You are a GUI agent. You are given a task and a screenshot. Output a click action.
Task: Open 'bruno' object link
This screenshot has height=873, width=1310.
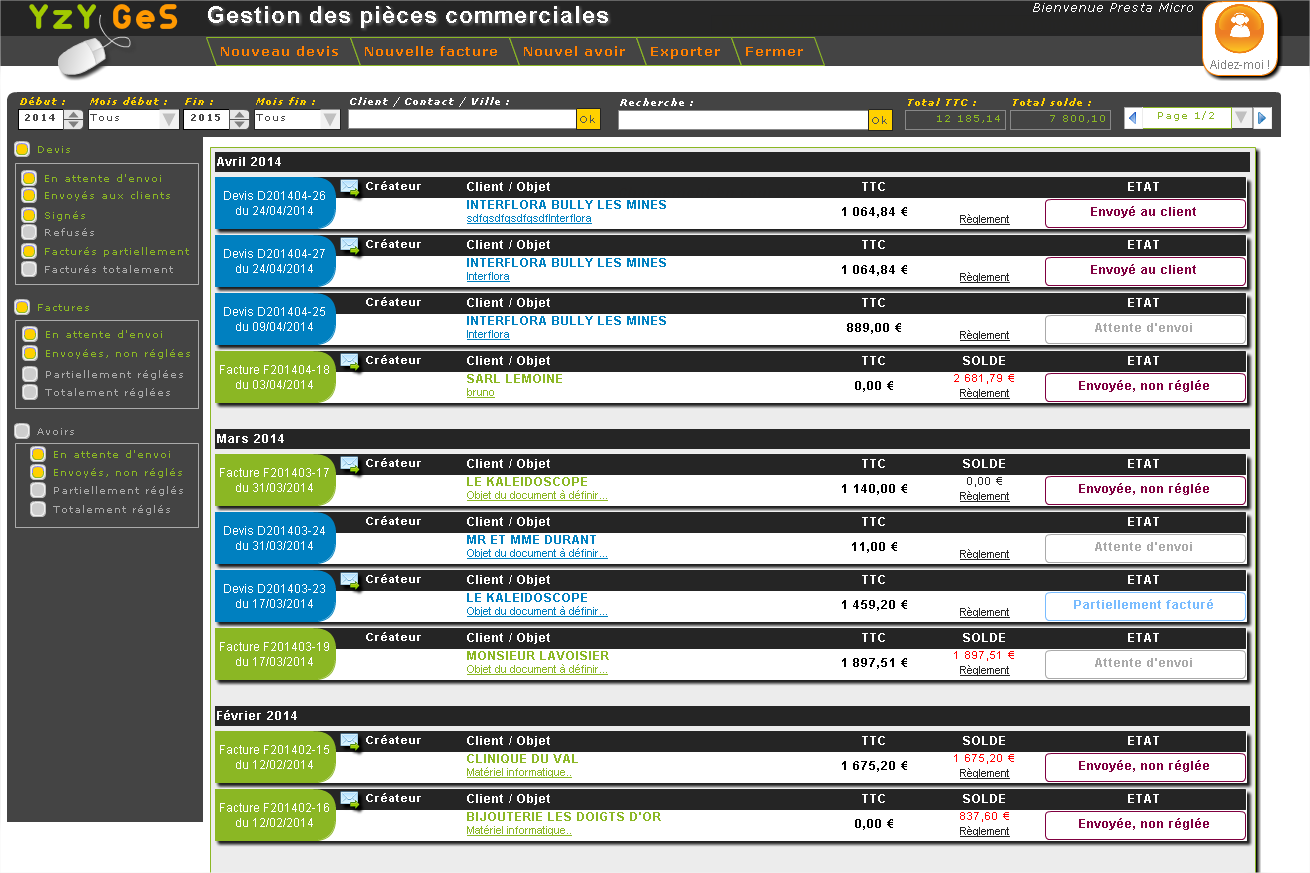480,392
